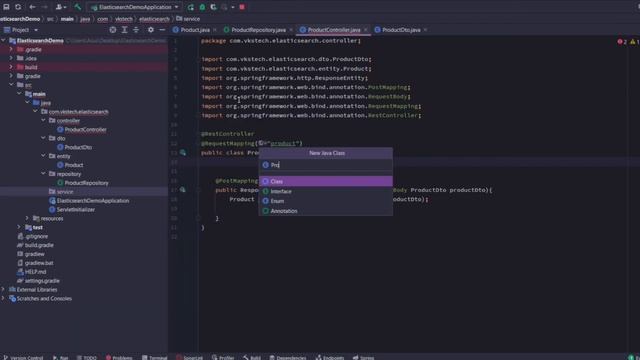This screenshot has width=640, height=360.
Task: Expand External Libraries node
Action: pyautogui.click(x=4, y=289)
